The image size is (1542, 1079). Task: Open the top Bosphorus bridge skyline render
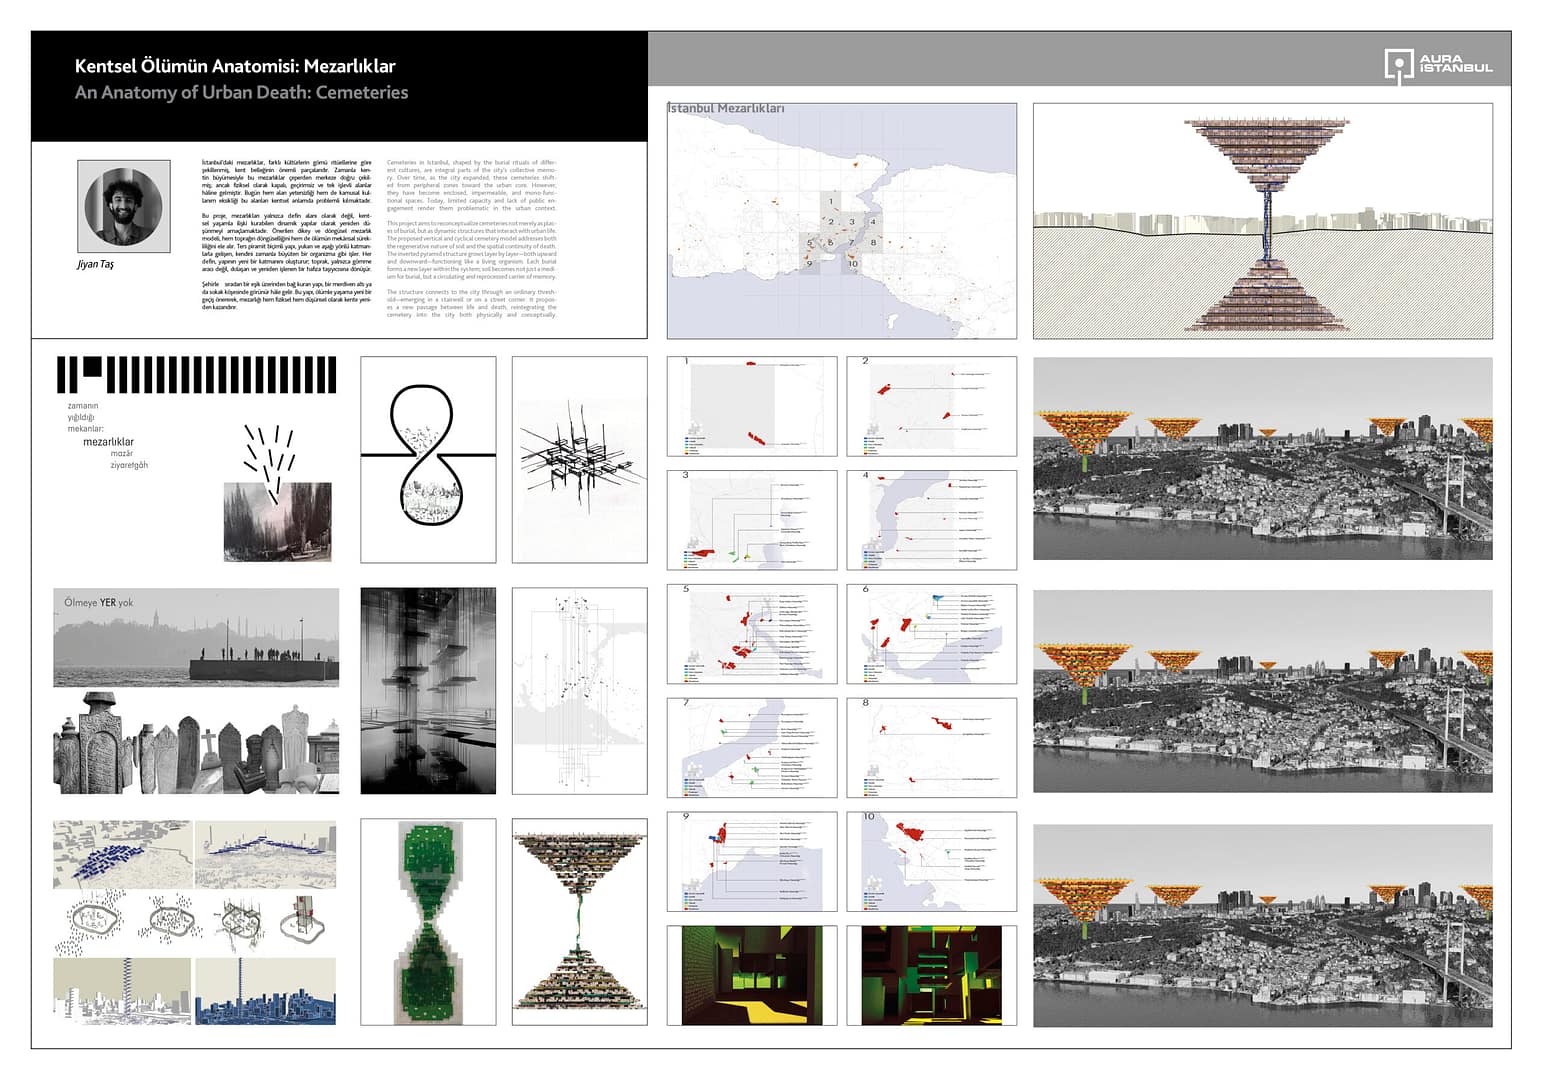(1262, 458)
